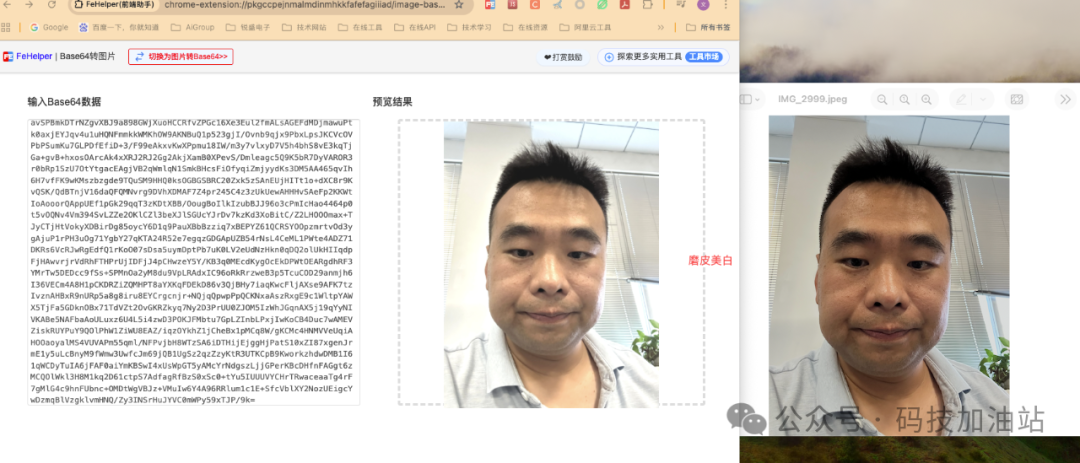Open the 在线API bookmarks folder
The width and height of the screenshot is (1080, 463).
click(415, 28)
